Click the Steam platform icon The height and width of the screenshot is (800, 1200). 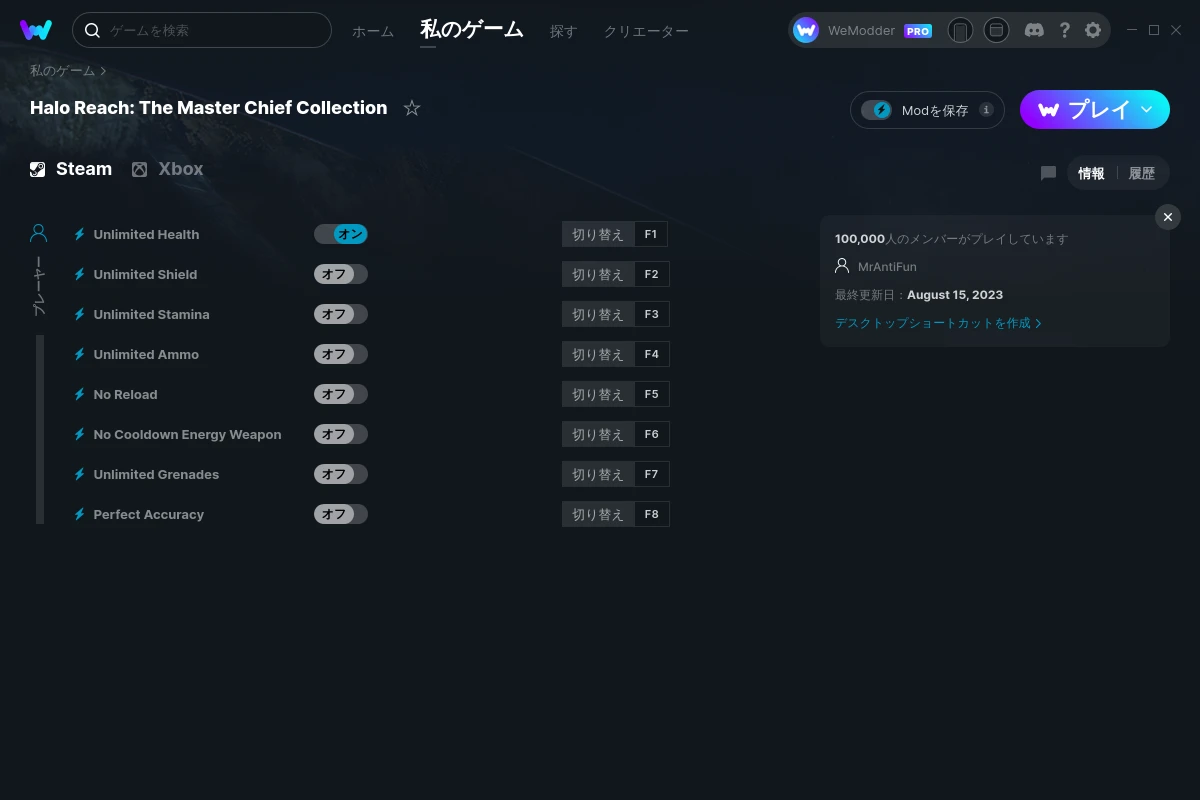pos(38,169)
